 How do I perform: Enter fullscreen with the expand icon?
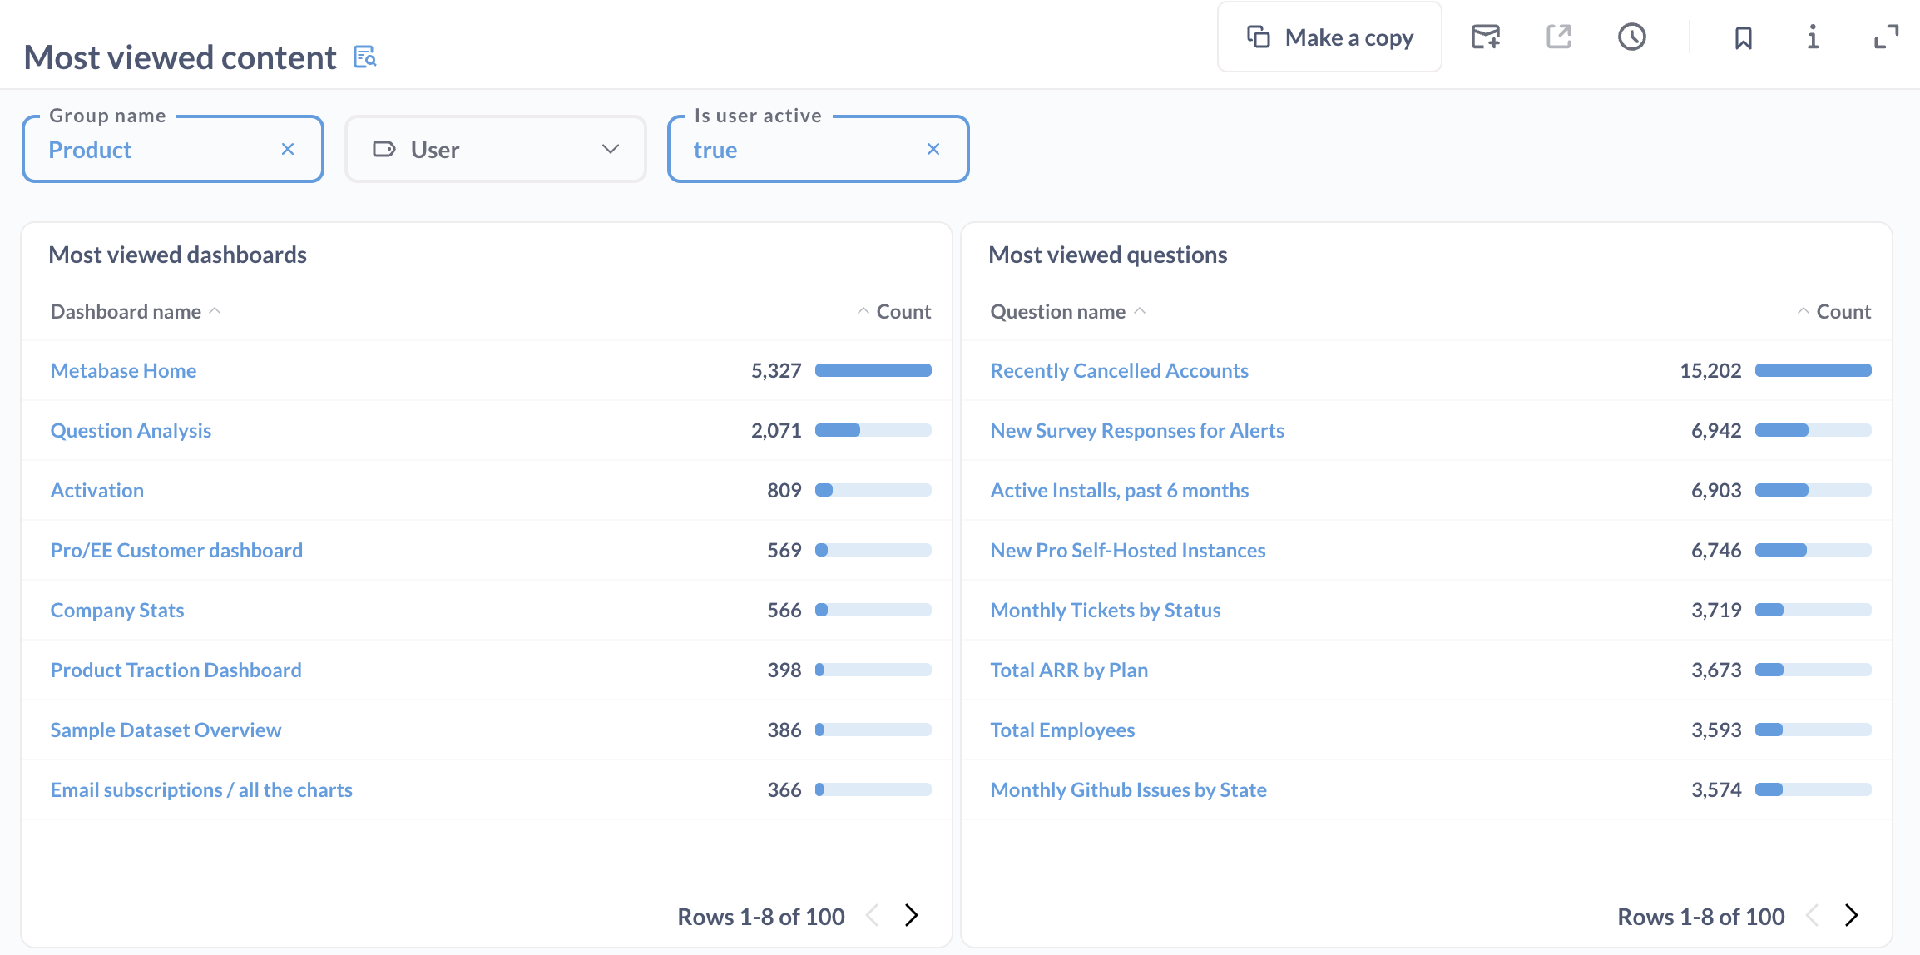pyautogui.click(x=1886, y=37)
